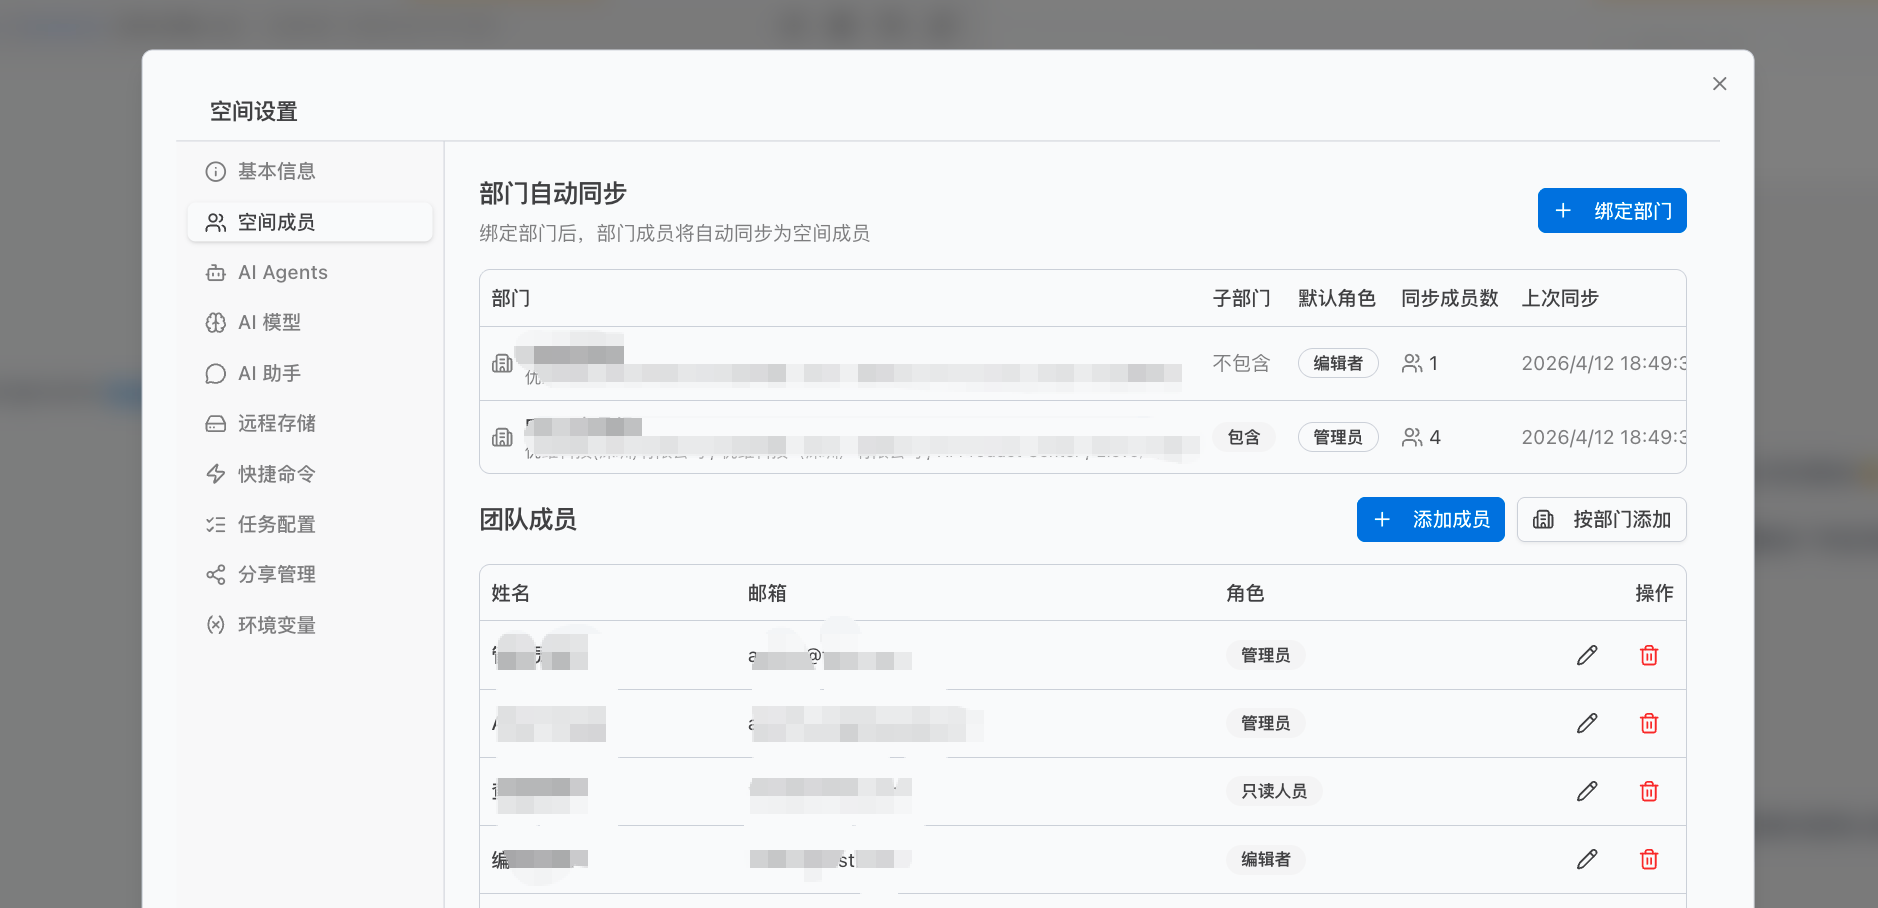This screenshot has height=908, width=1878.
Task: Click the info icon beside 基本信息
Action: [216, 171]
